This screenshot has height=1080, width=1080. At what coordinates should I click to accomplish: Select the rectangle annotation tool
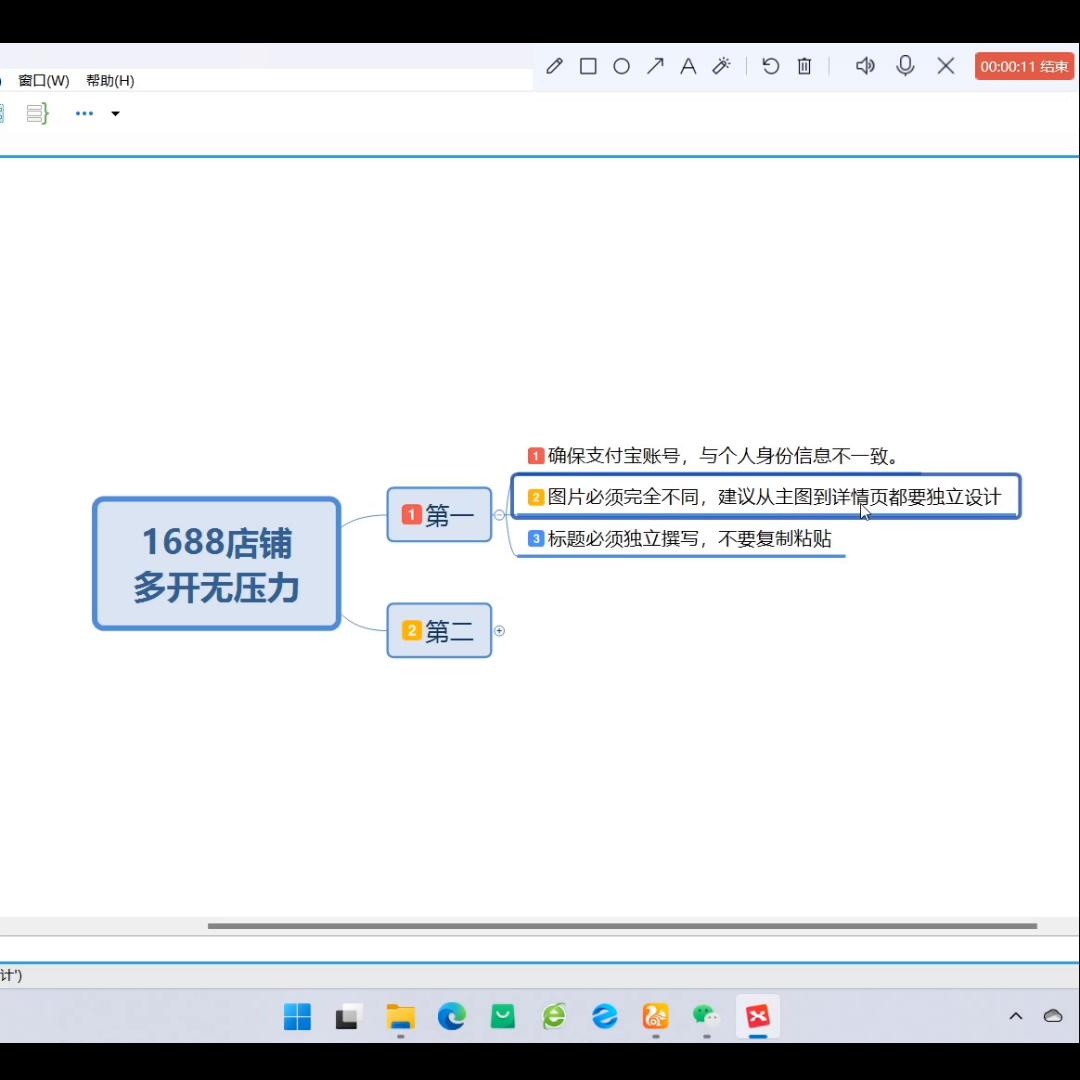588,66
